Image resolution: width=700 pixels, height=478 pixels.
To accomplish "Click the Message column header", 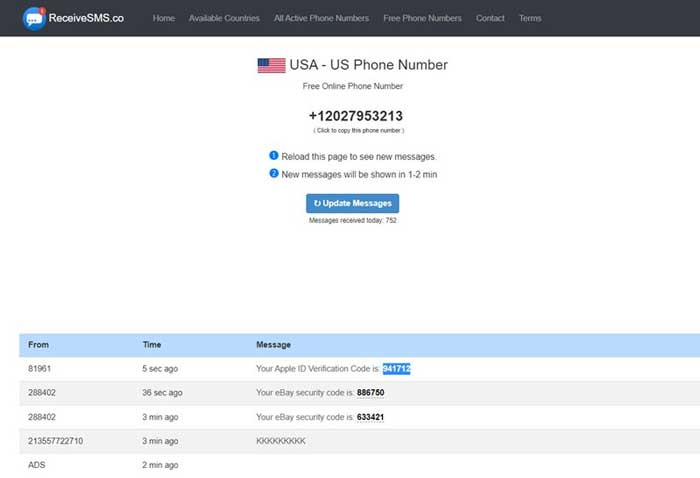I will tap(273, 345).
